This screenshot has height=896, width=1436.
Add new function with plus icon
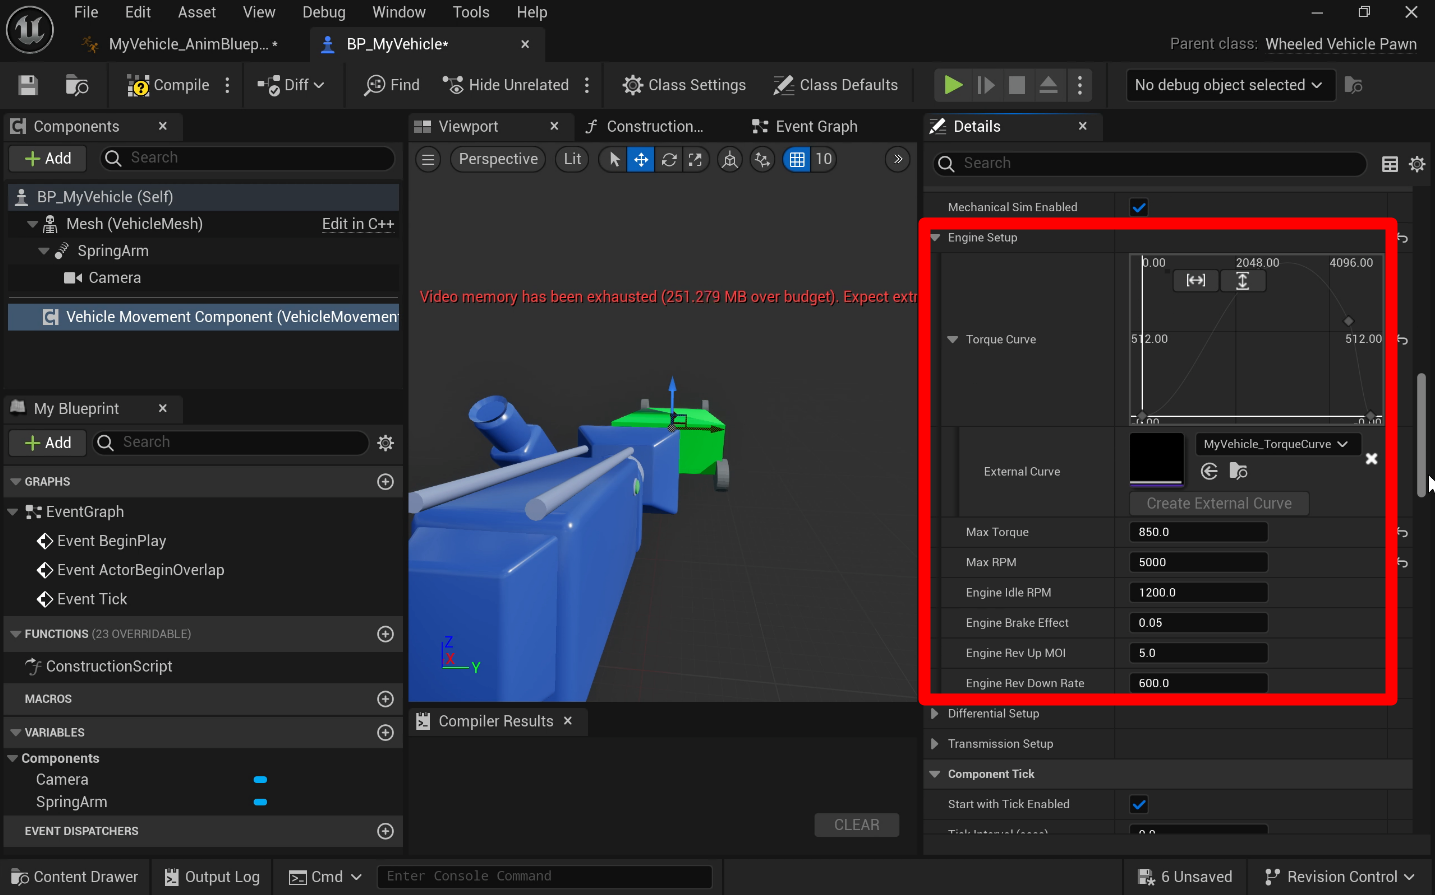(385, 634)
